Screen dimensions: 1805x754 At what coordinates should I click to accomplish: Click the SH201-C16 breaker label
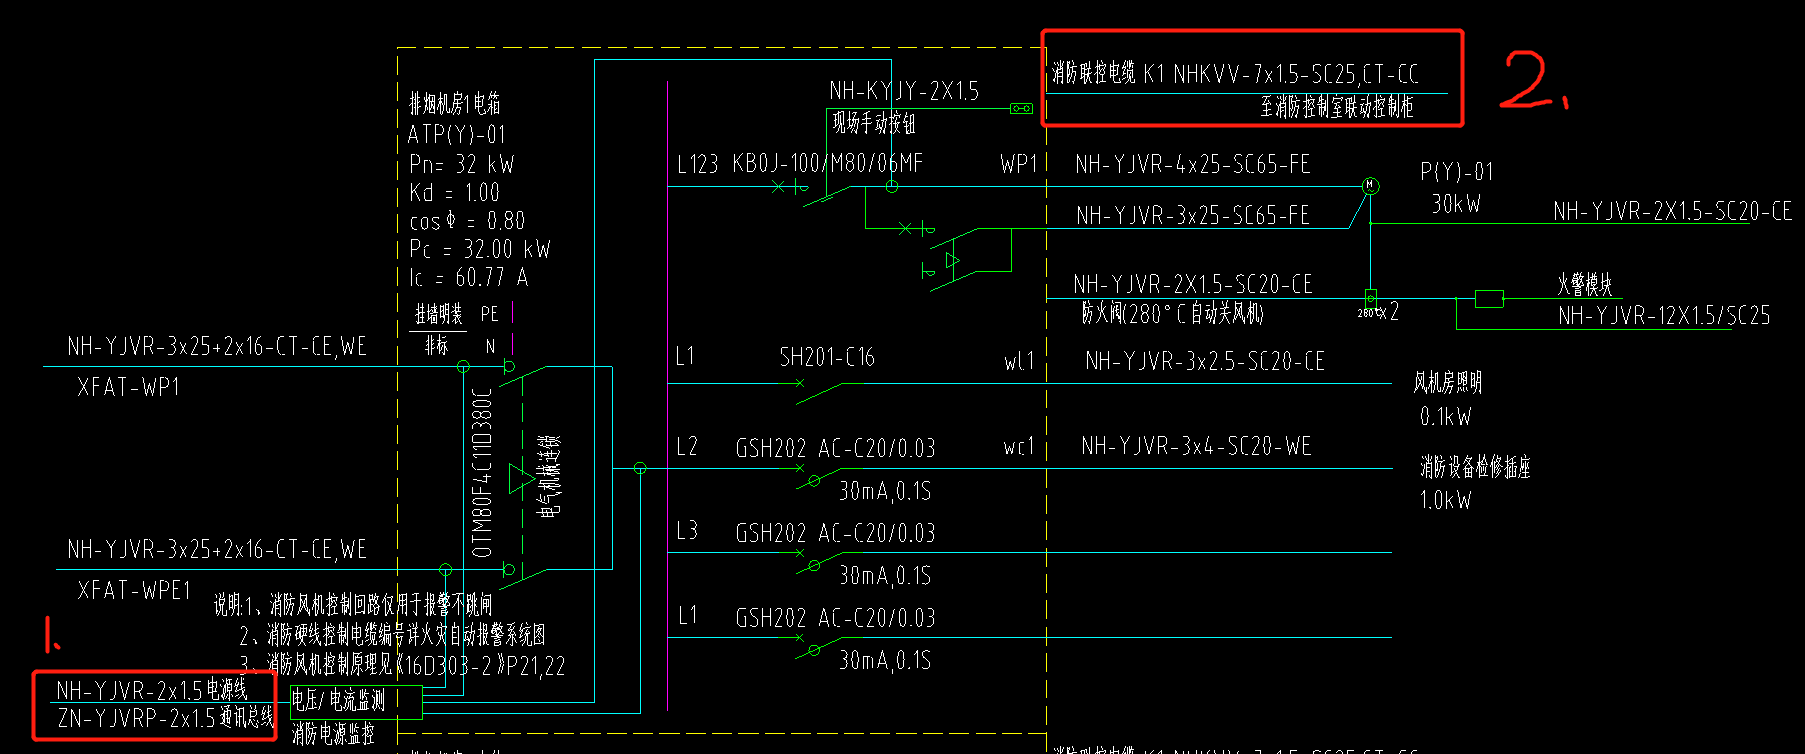click(x=827, y=357)
